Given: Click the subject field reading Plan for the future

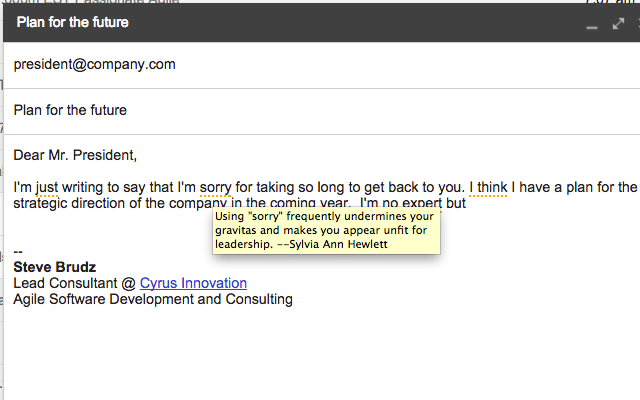Looking at the screenshot, I should 322,110.
